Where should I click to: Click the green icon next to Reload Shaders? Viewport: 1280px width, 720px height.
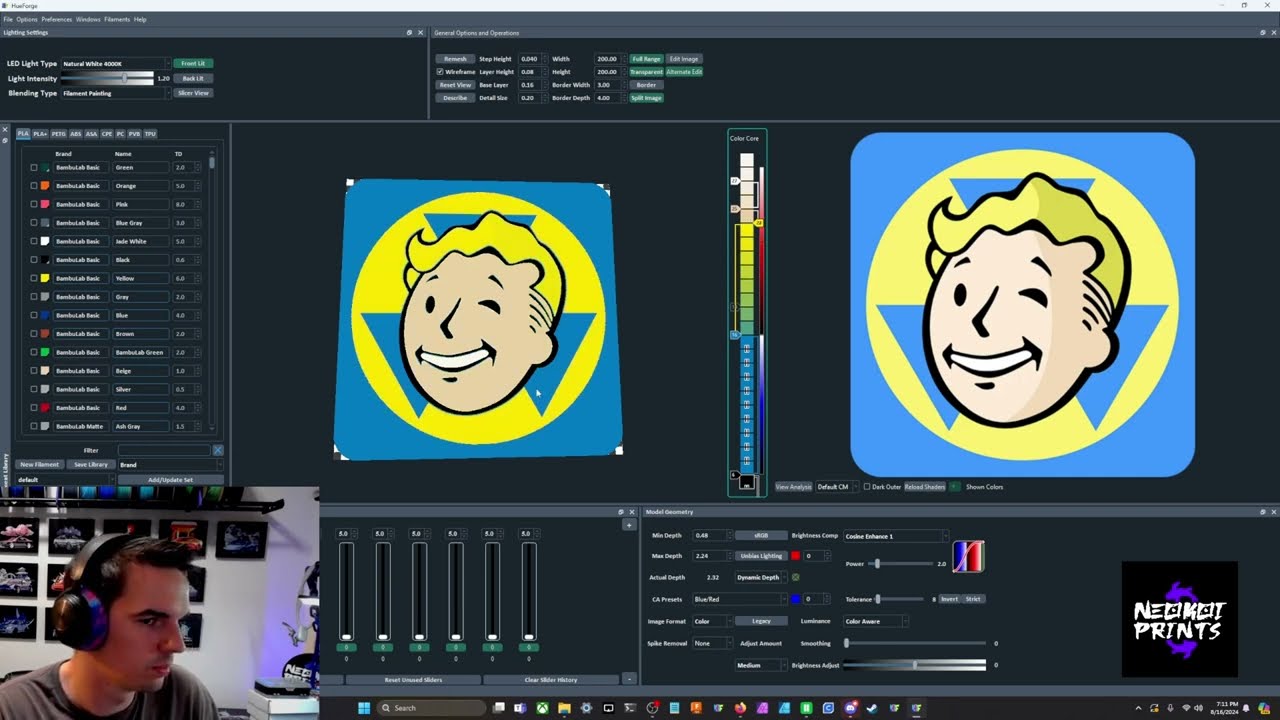(954, 487)
